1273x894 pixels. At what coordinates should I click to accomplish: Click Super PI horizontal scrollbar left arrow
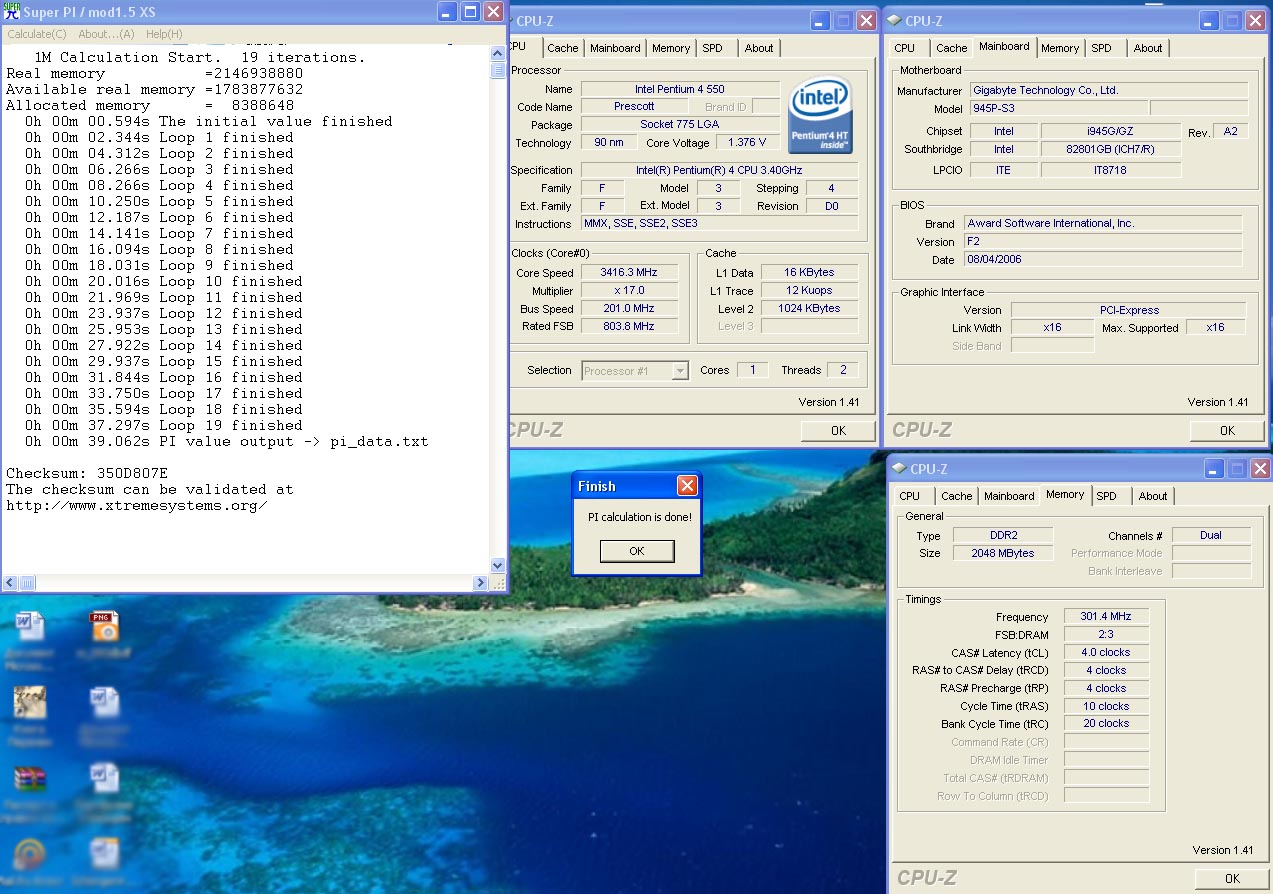(10, 582)
